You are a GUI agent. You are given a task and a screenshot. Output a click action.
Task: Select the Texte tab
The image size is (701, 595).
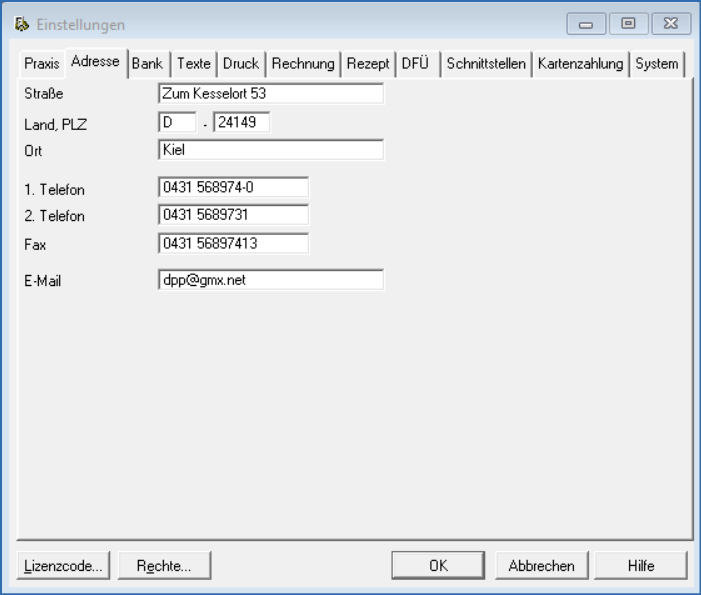click(194, 64)
